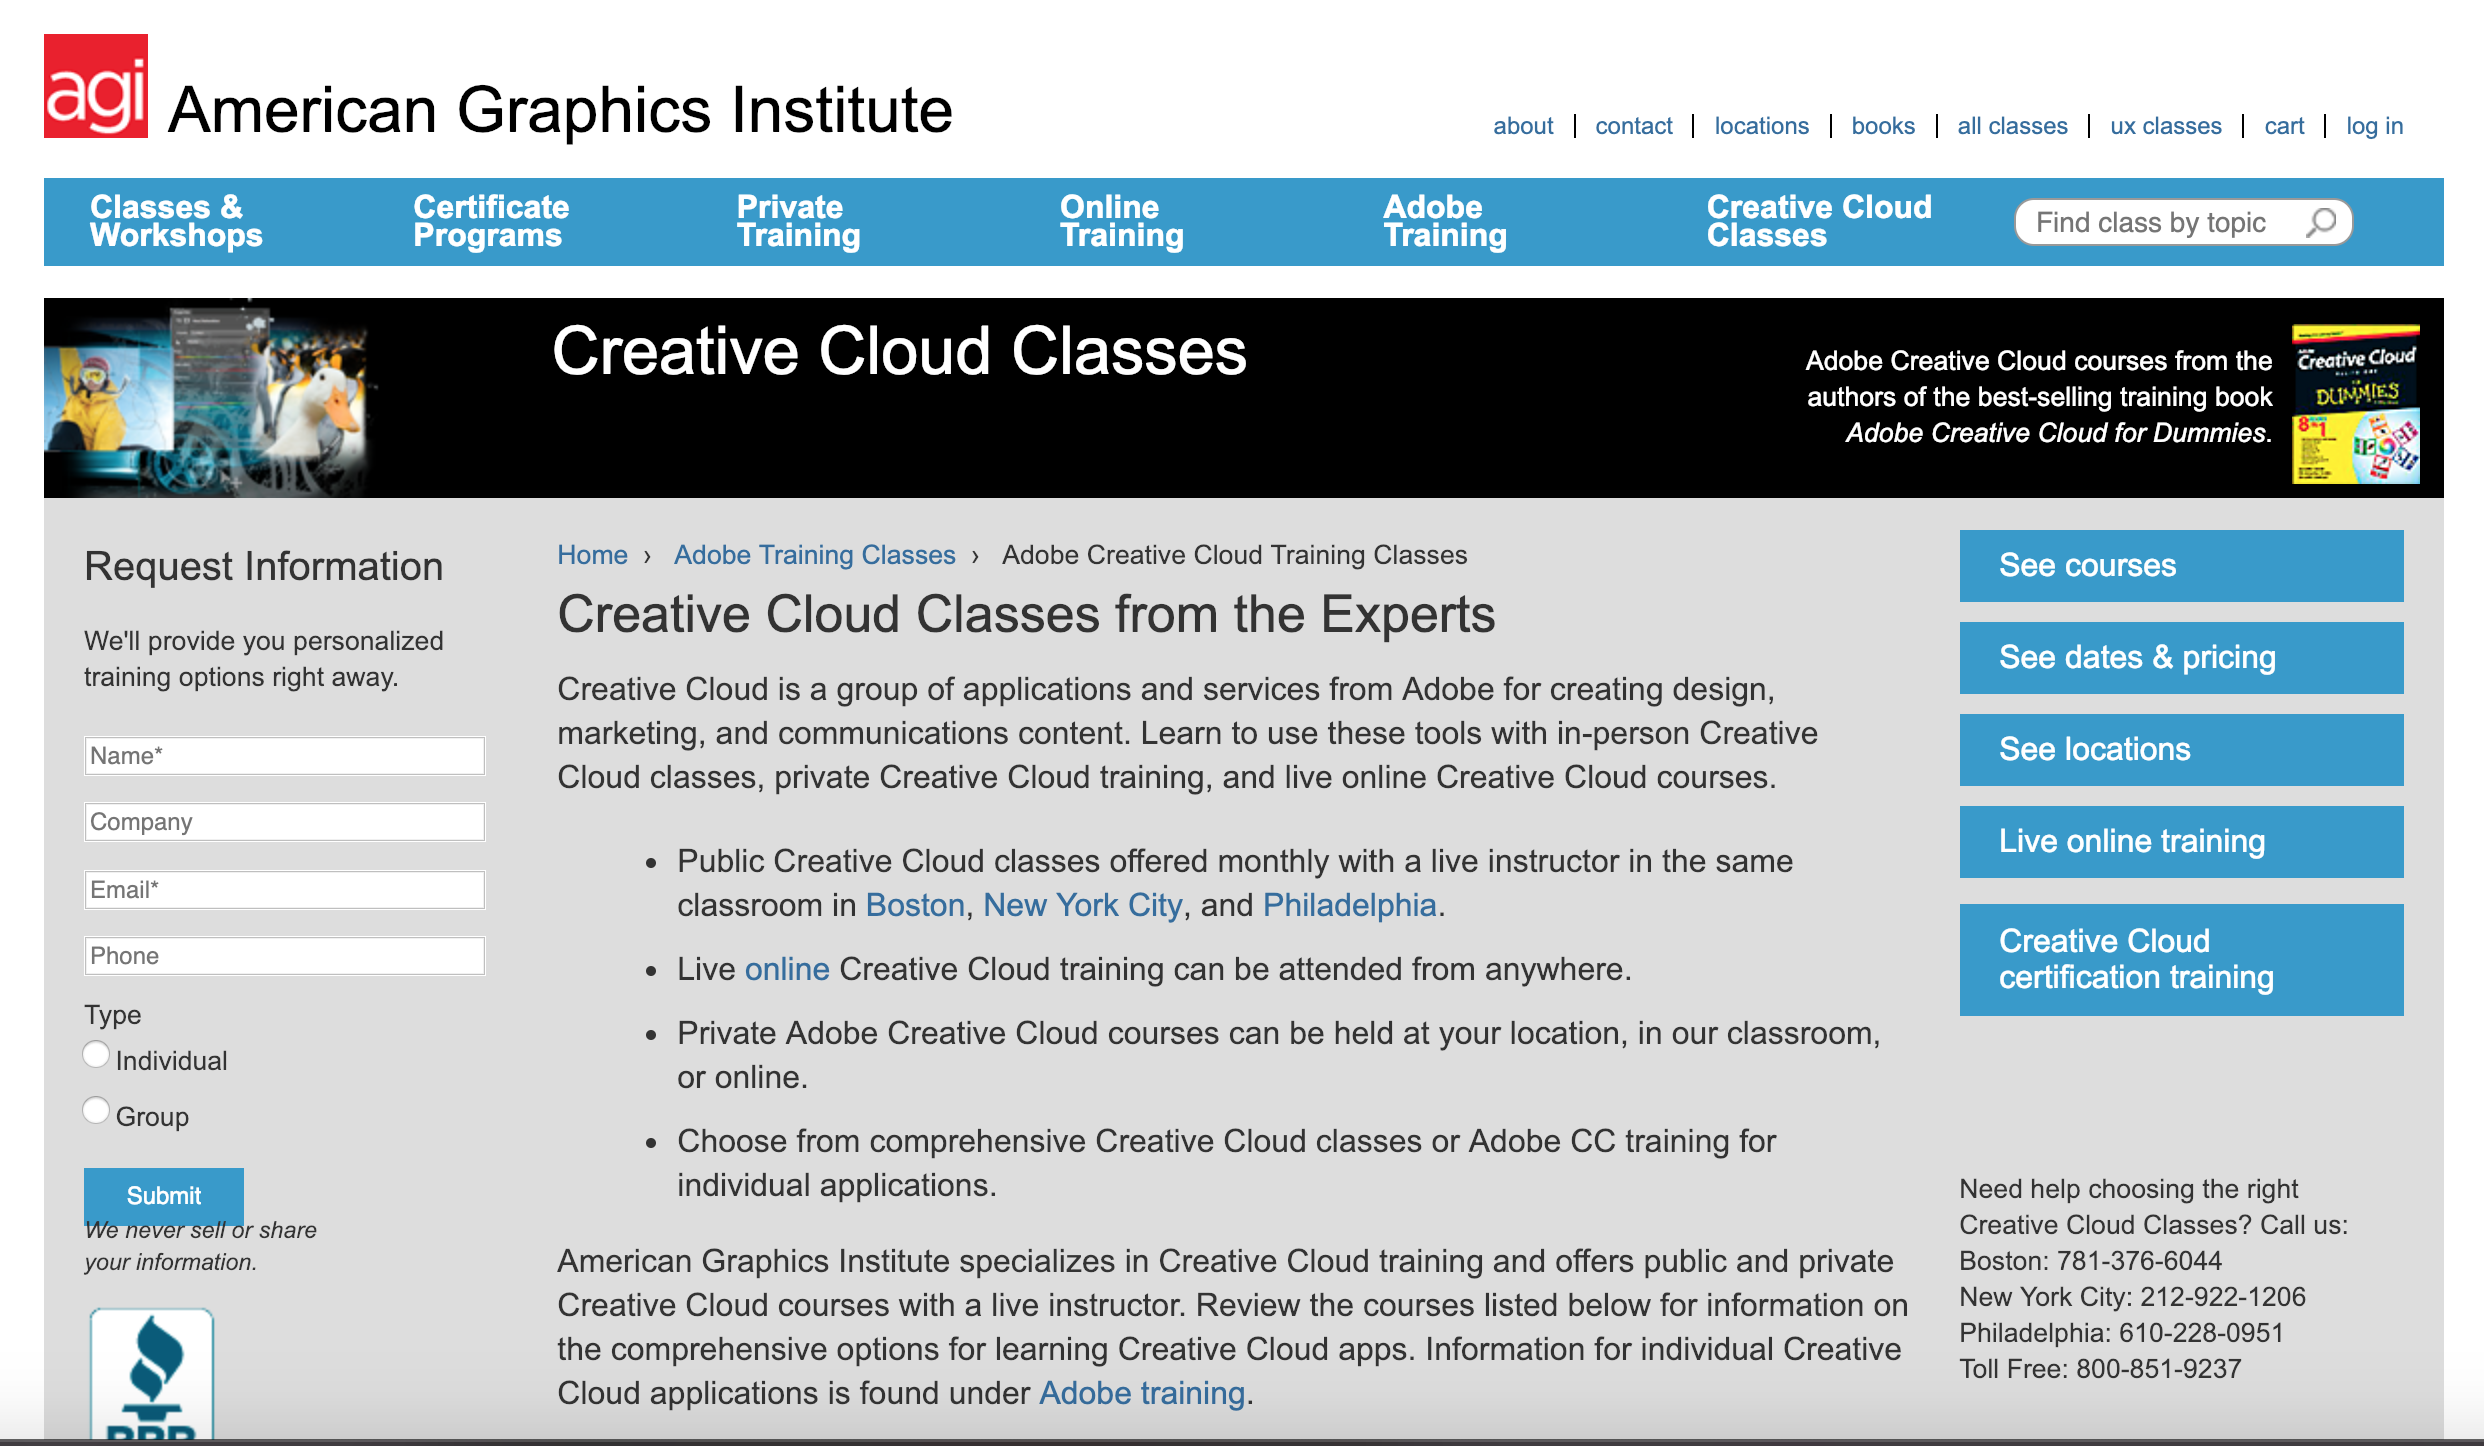
Task: Click the Creative Cloud Classes from the Experts heading
Action: [x=1026, y=614]
